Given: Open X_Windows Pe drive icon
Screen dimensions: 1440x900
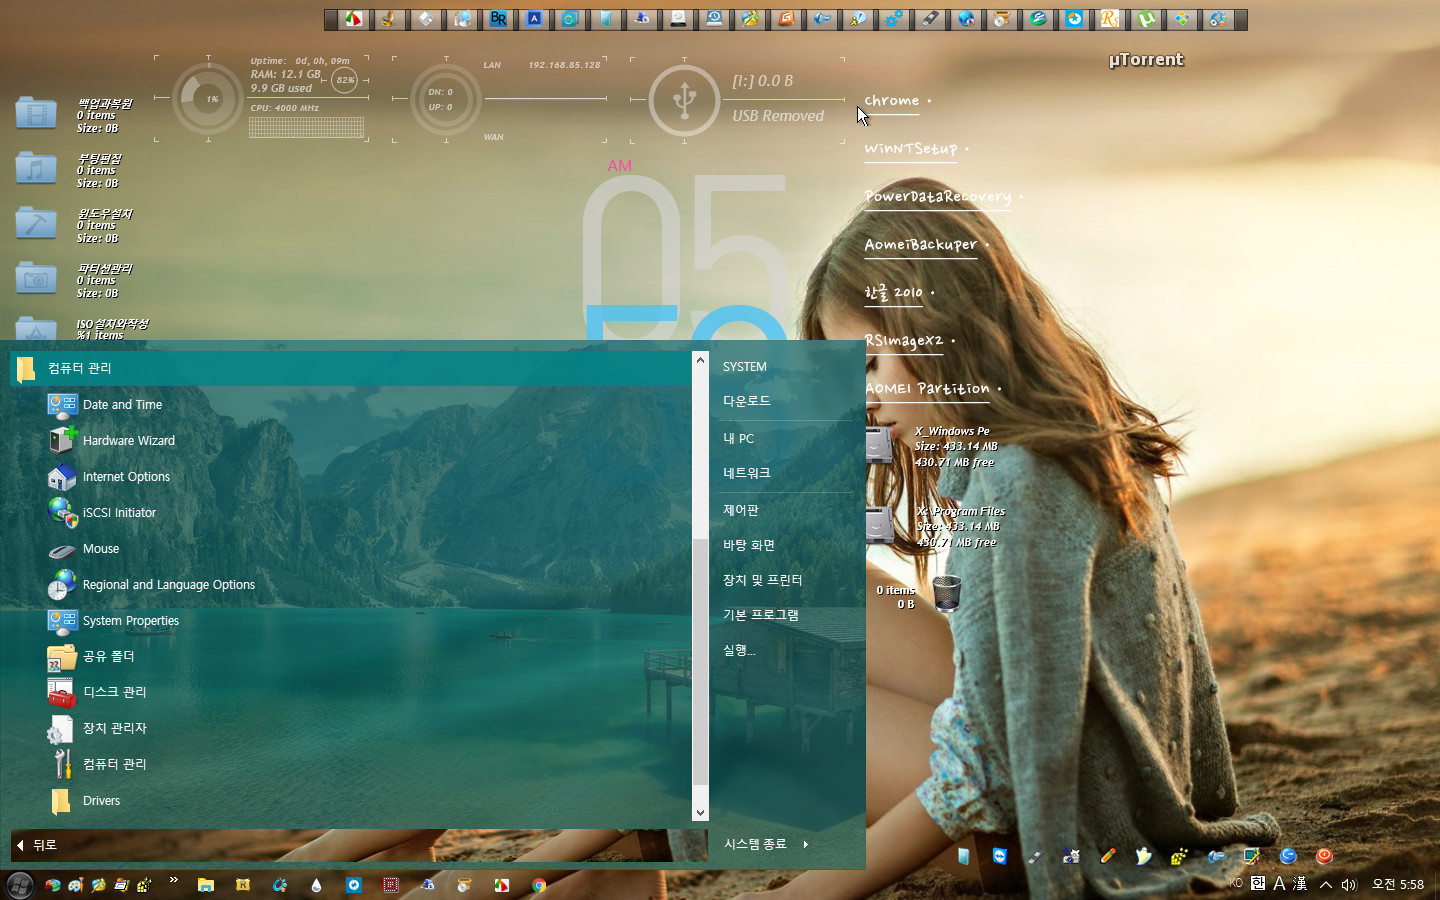Looking at the screenshot, I should (x=879, y=445).
